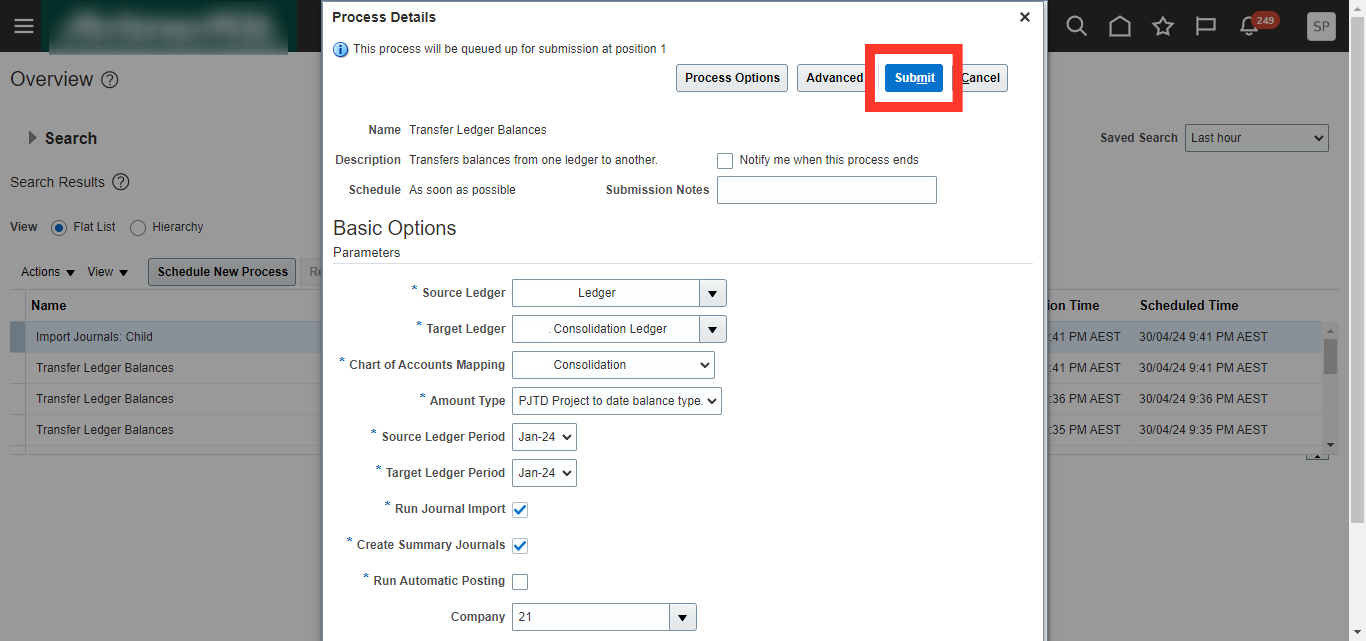Select the Hierarchy view radio button
Viewport: 1366px width, 641px height.
coord(138,228)
